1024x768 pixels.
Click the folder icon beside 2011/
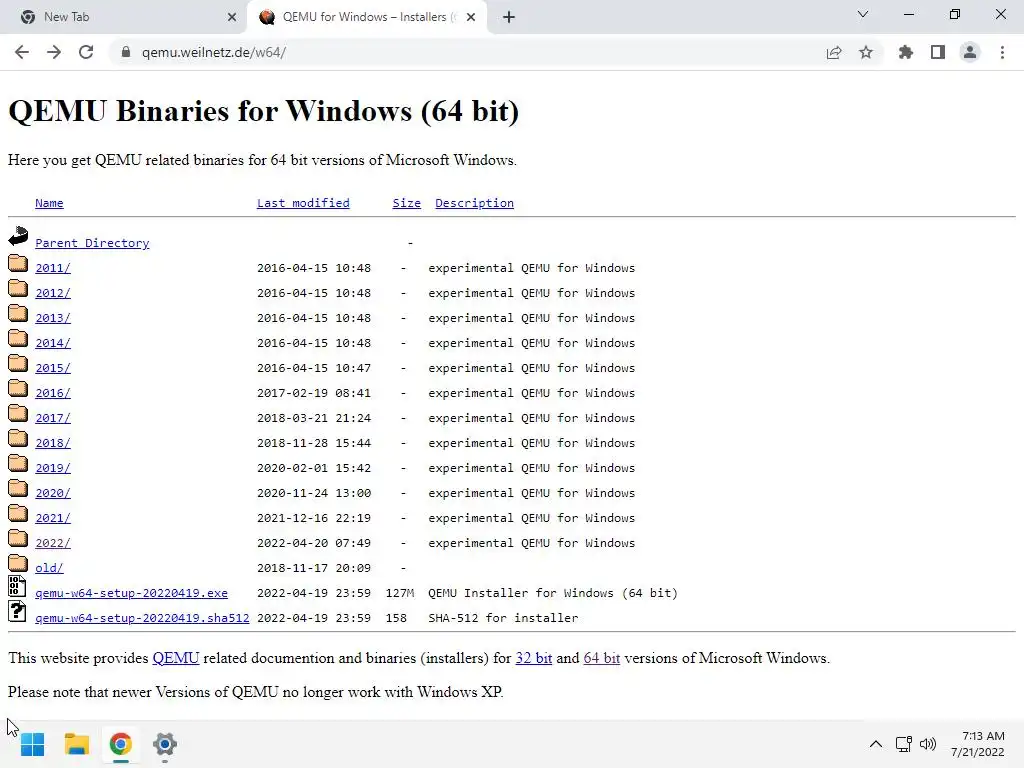tap(18, 263)
